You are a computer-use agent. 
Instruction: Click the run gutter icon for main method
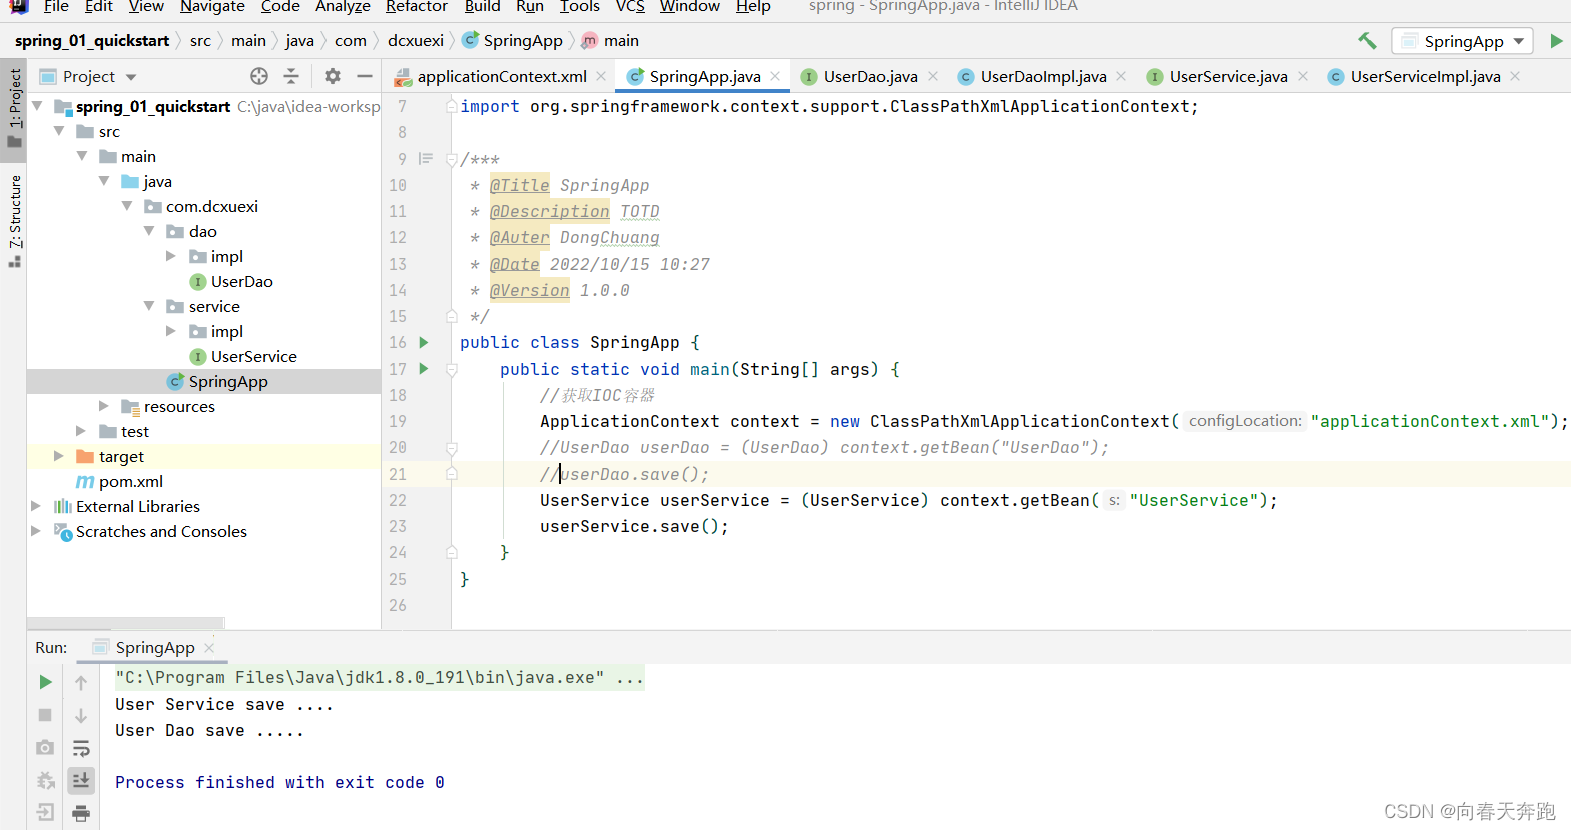point(424,369)
